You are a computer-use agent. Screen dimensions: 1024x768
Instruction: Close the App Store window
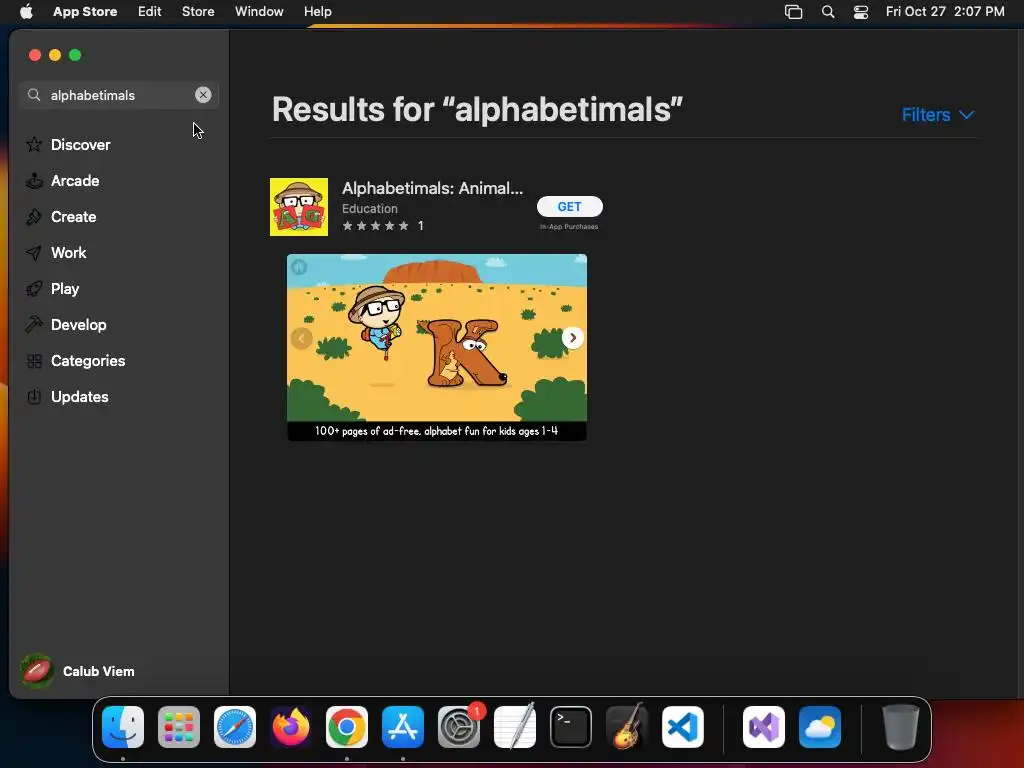[35, 55]
